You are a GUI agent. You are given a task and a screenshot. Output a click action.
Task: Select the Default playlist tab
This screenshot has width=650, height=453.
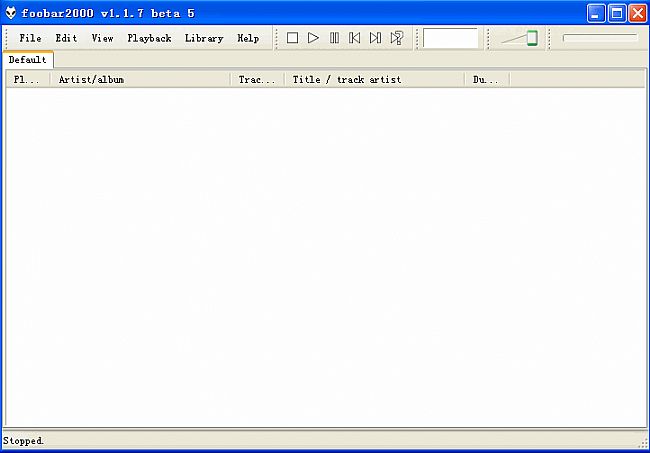coord(28,60)
